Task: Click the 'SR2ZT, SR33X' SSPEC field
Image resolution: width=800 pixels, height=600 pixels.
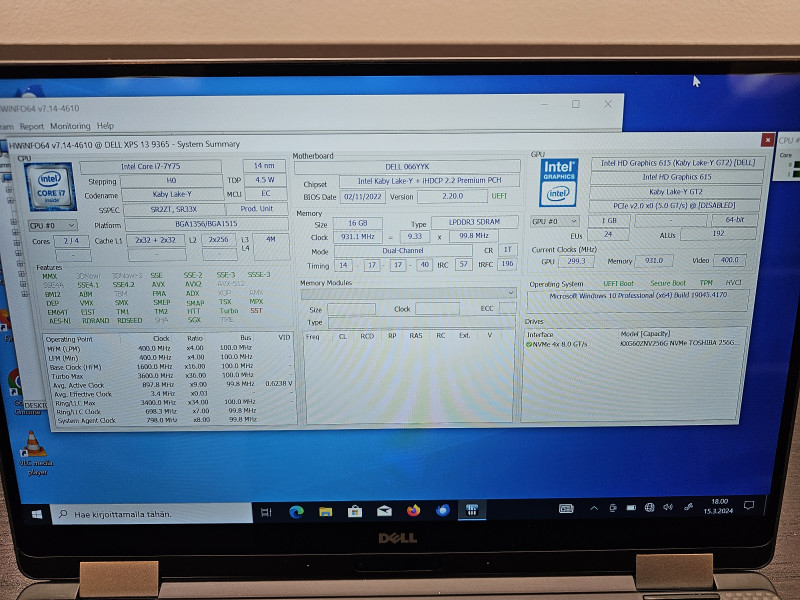Action: coord(173,209)
